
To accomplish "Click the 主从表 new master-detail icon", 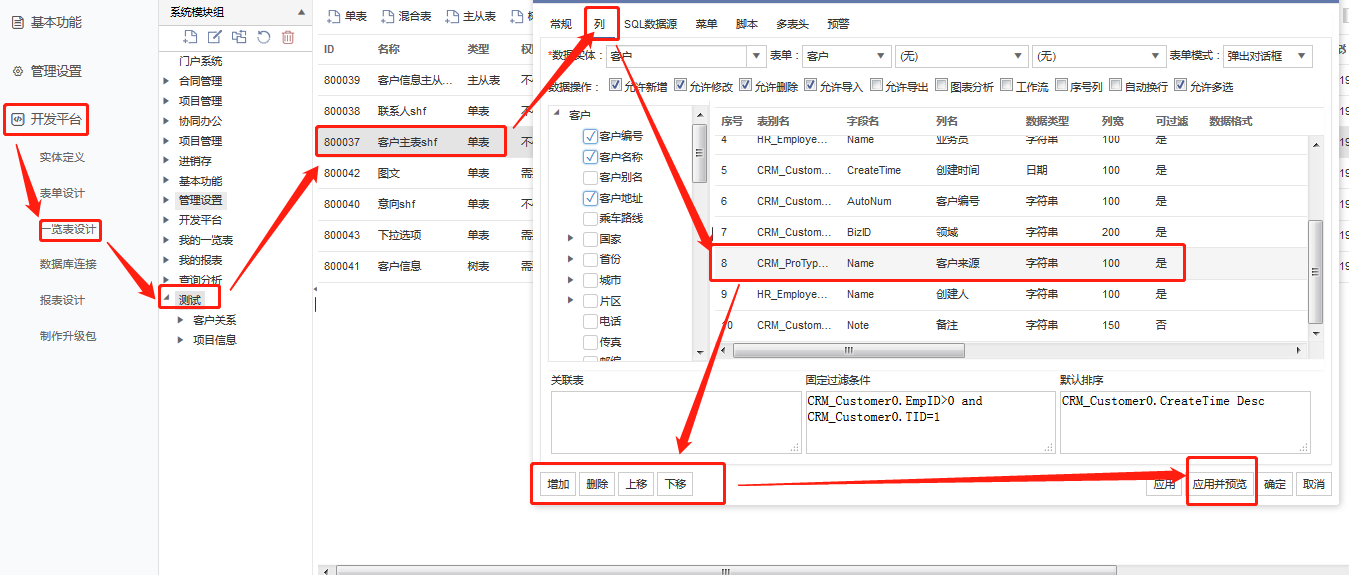I will [453, 17].
